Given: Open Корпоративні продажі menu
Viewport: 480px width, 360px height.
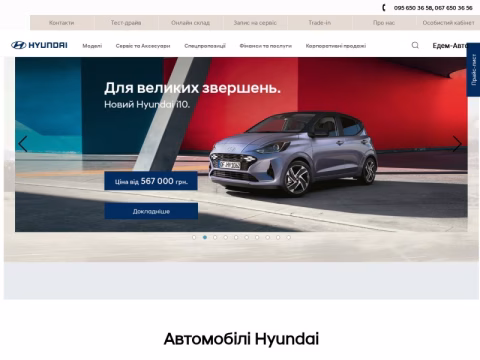Looking at the screenshot, I should pyautogui.click(x=336, y=46).
